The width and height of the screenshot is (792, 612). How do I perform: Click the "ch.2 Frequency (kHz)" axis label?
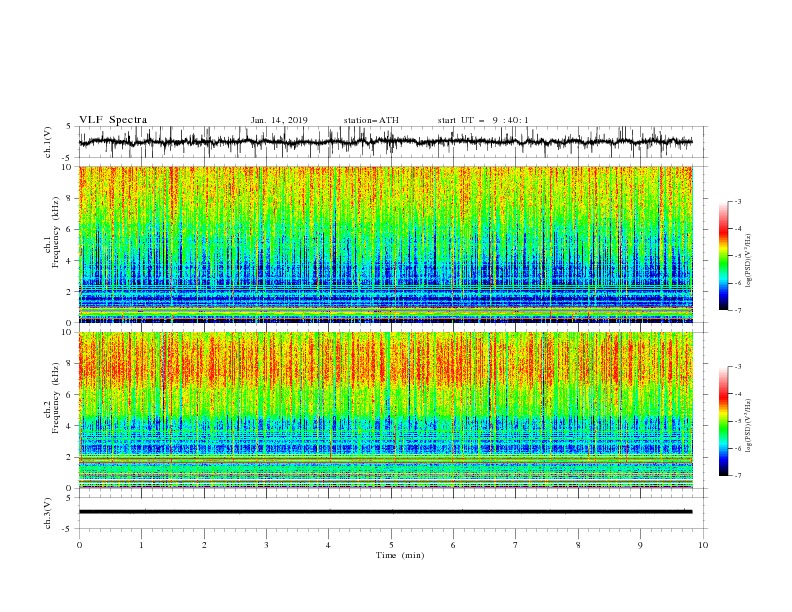click(52, 398)
